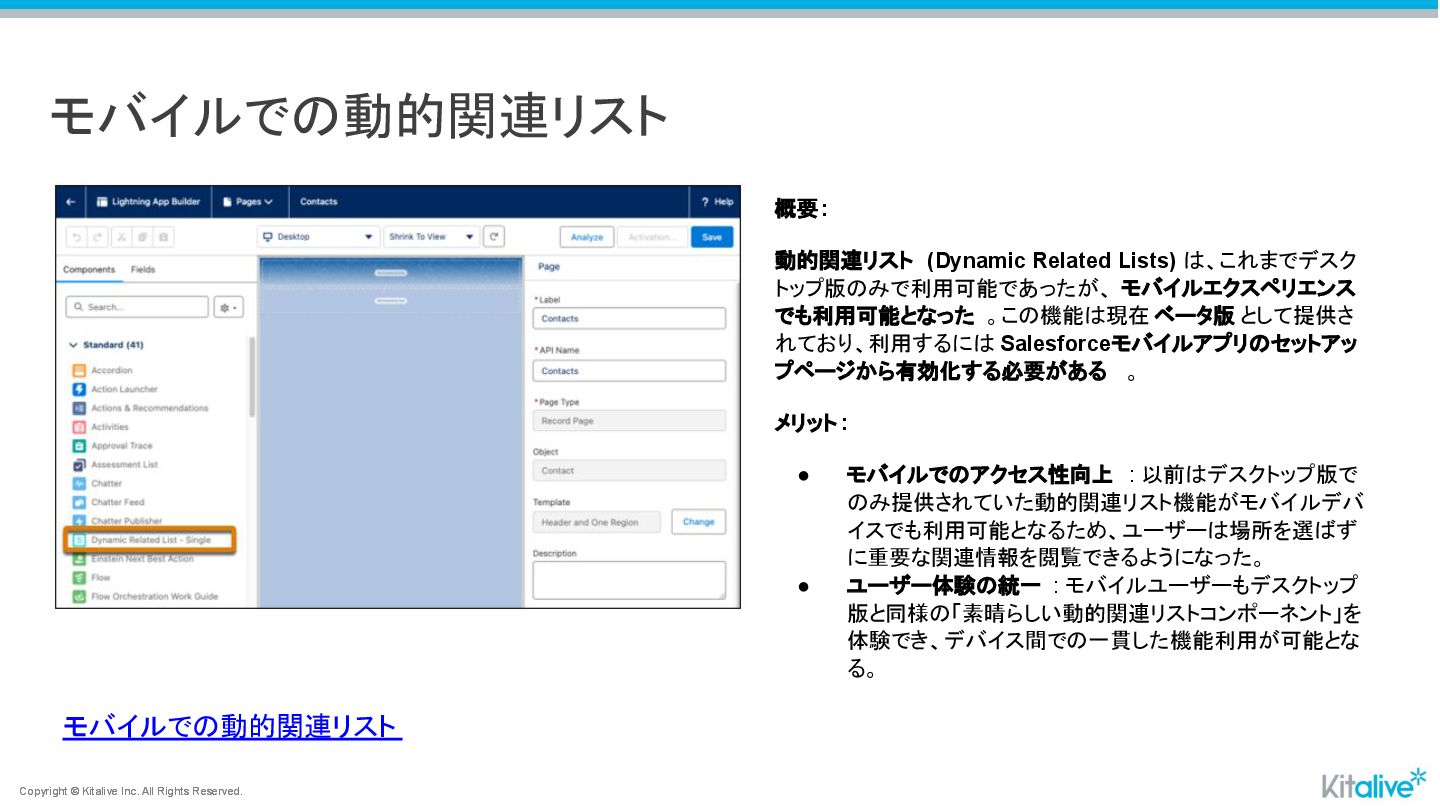Select the Activities component icon
1440x810 pixels.
coord(79,427)
